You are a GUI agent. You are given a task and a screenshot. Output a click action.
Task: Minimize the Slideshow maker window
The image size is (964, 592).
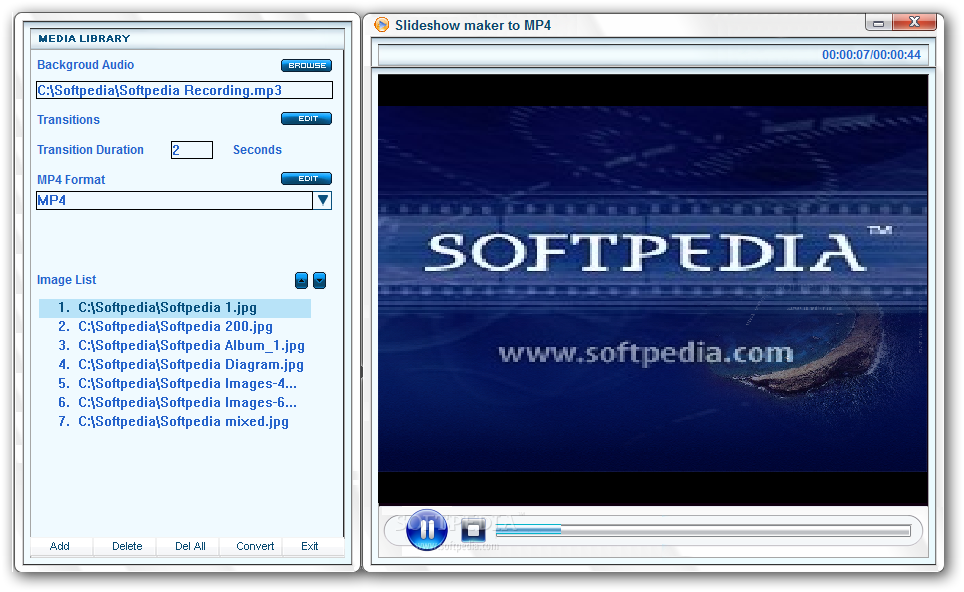[879, 23]
